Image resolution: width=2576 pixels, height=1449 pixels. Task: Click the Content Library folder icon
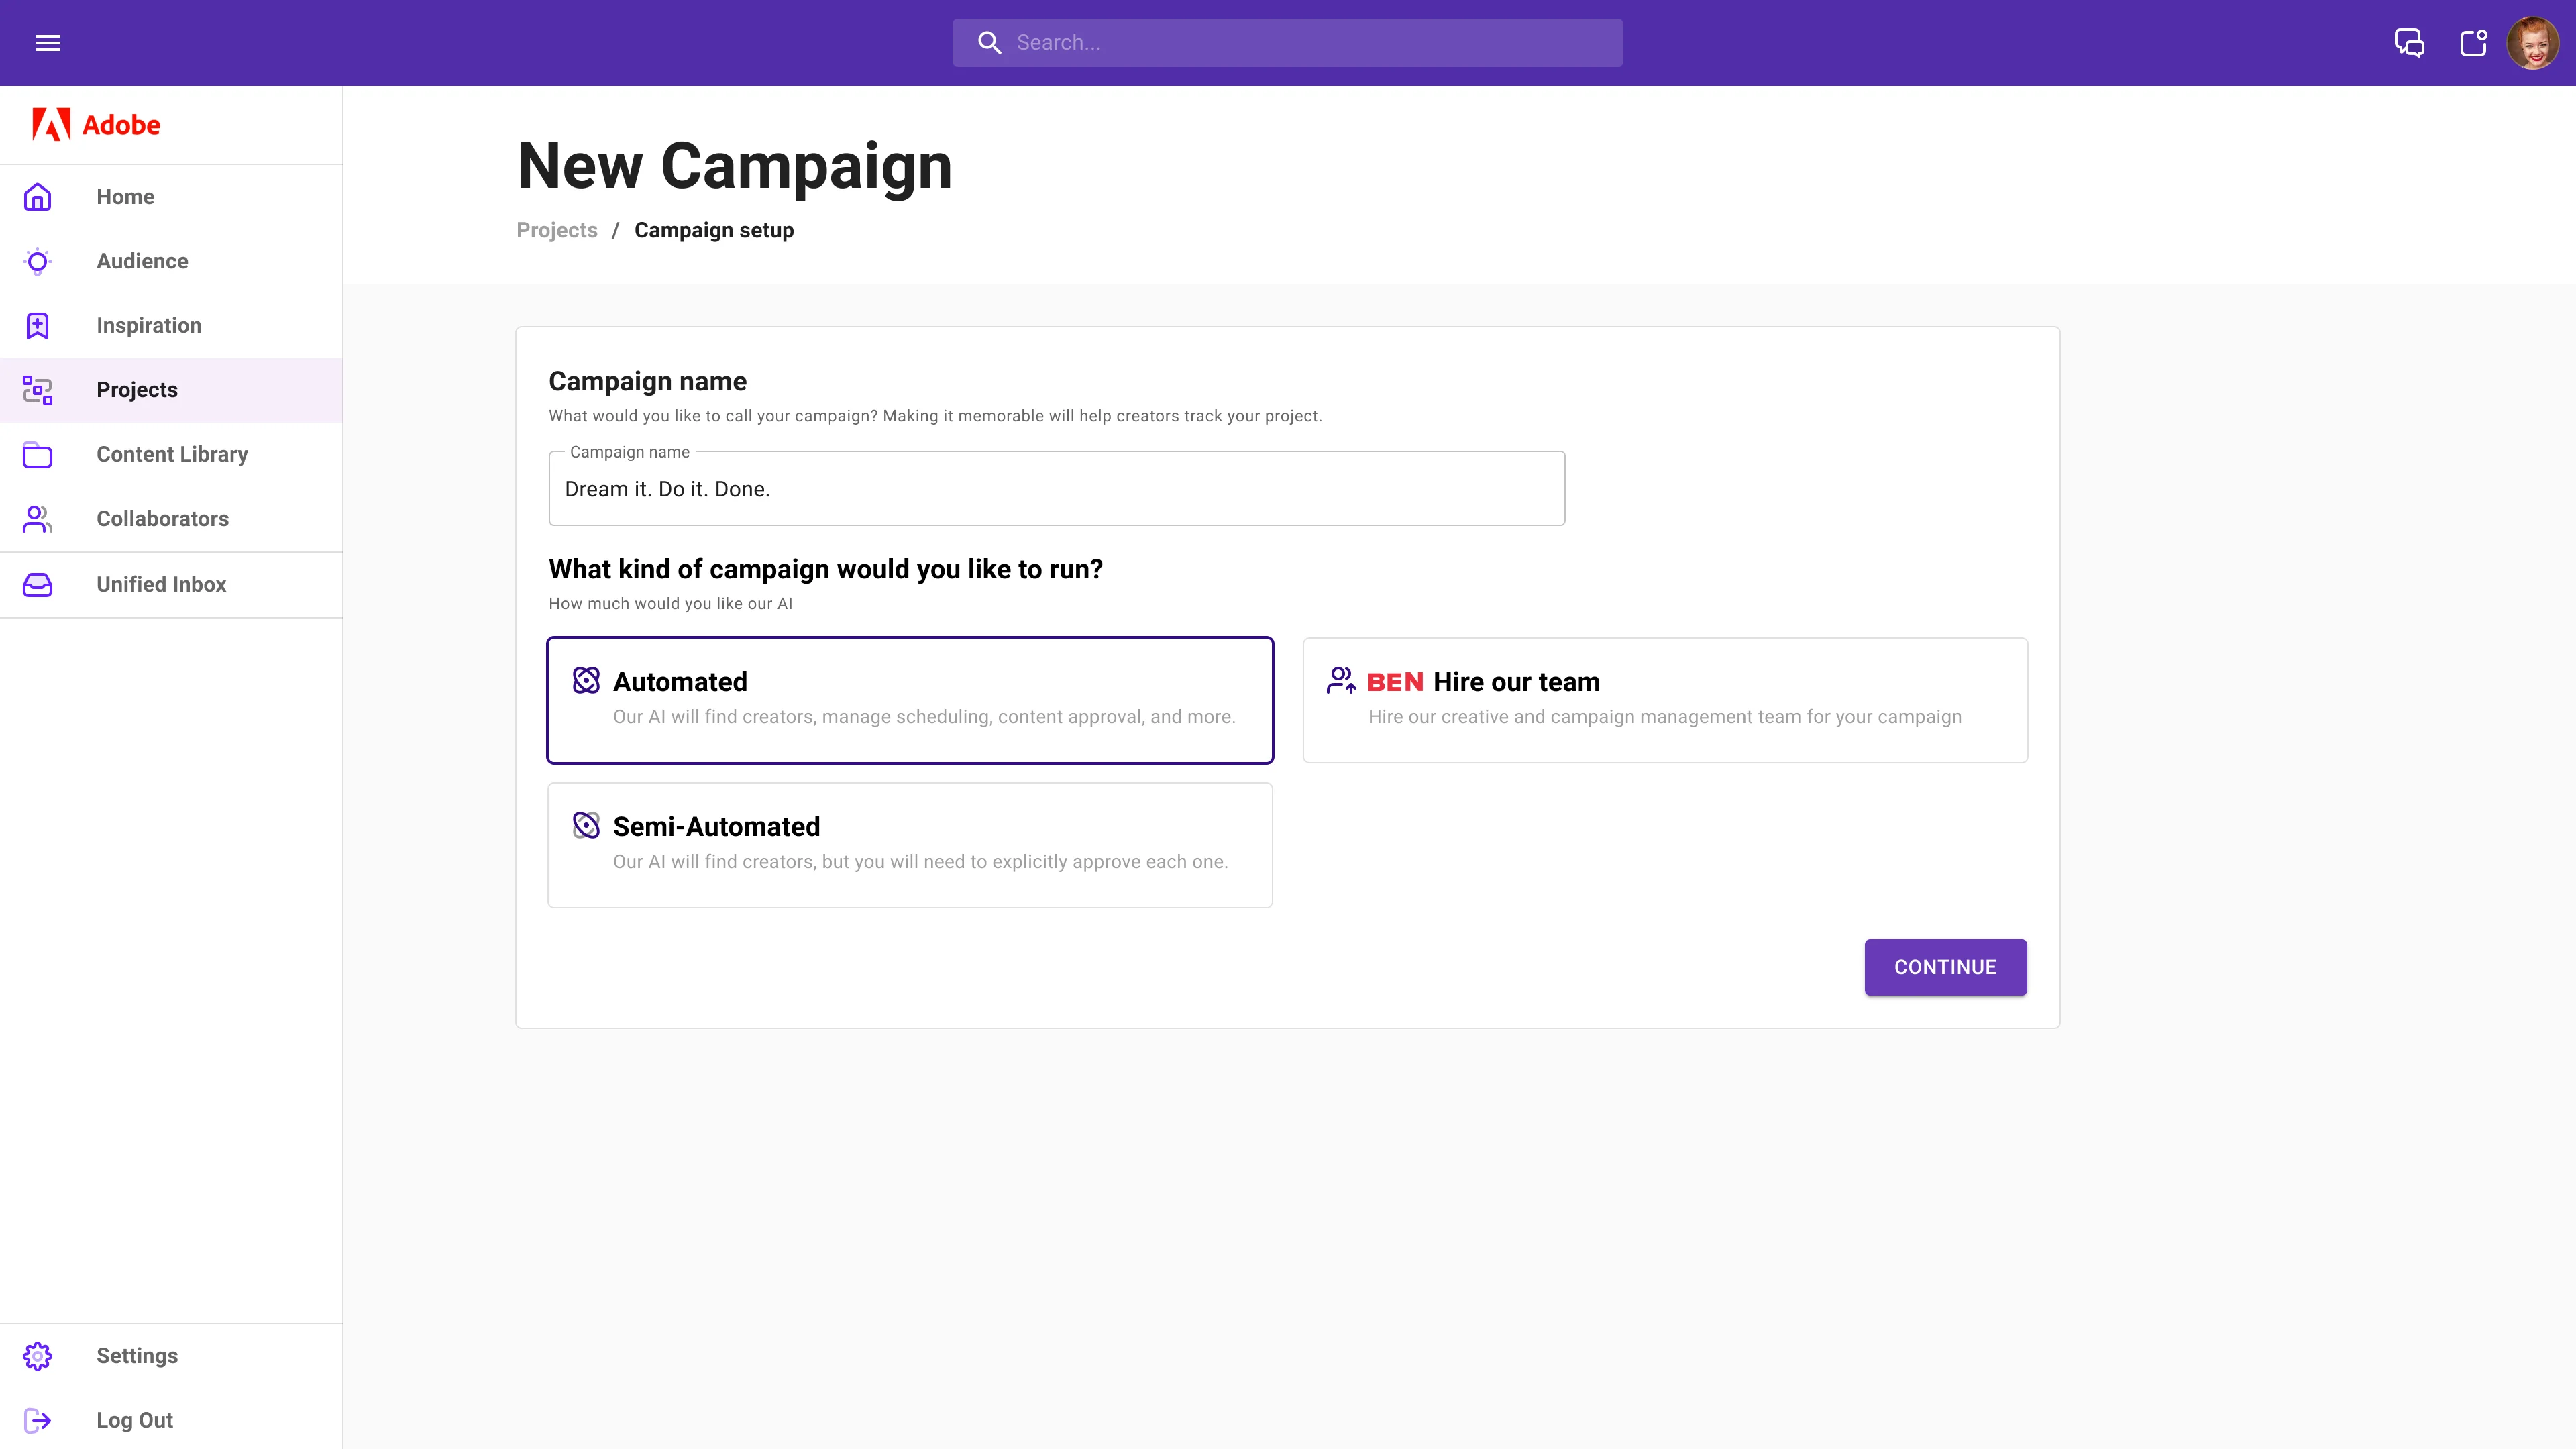[38, 455]
